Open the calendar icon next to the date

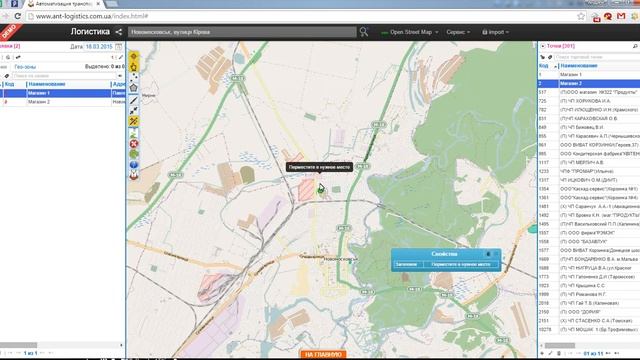click(118, 47)
